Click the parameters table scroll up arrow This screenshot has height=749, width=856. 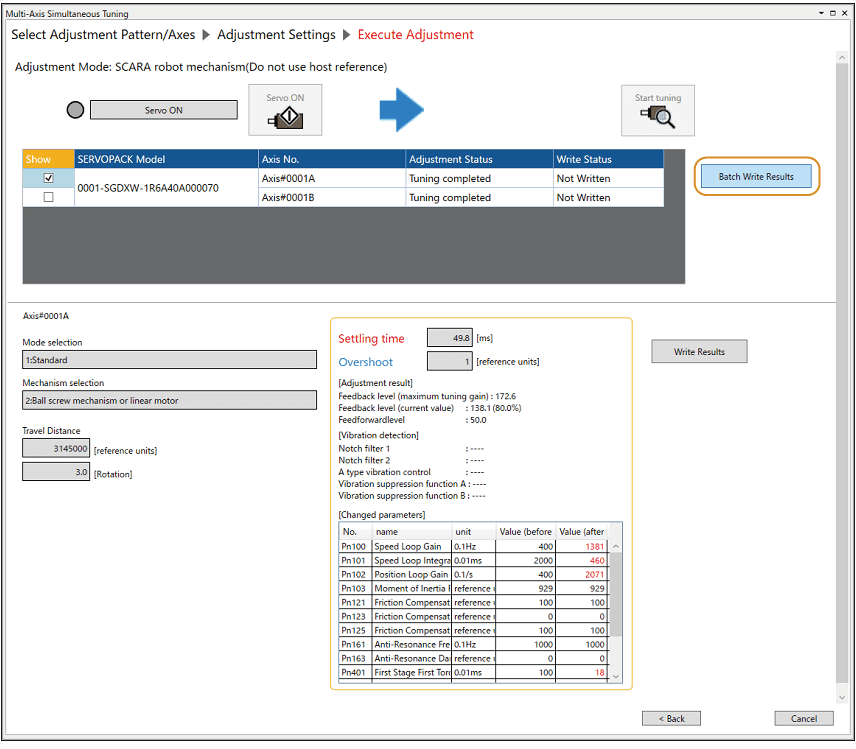[615, 547]
